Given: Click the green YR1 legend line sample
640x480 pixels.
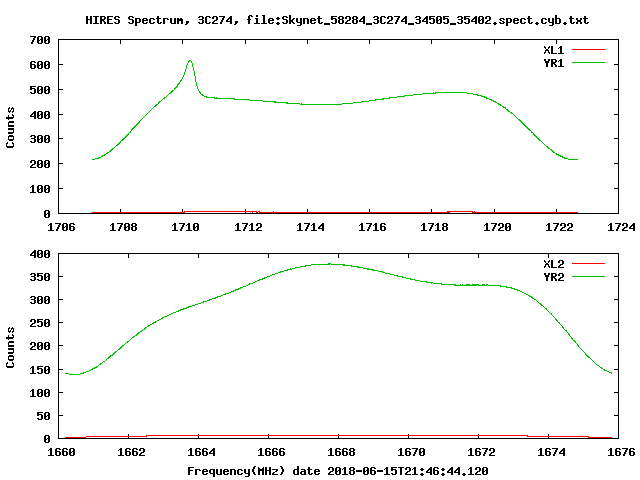Looking at the screenshot, I should (588, 63).
